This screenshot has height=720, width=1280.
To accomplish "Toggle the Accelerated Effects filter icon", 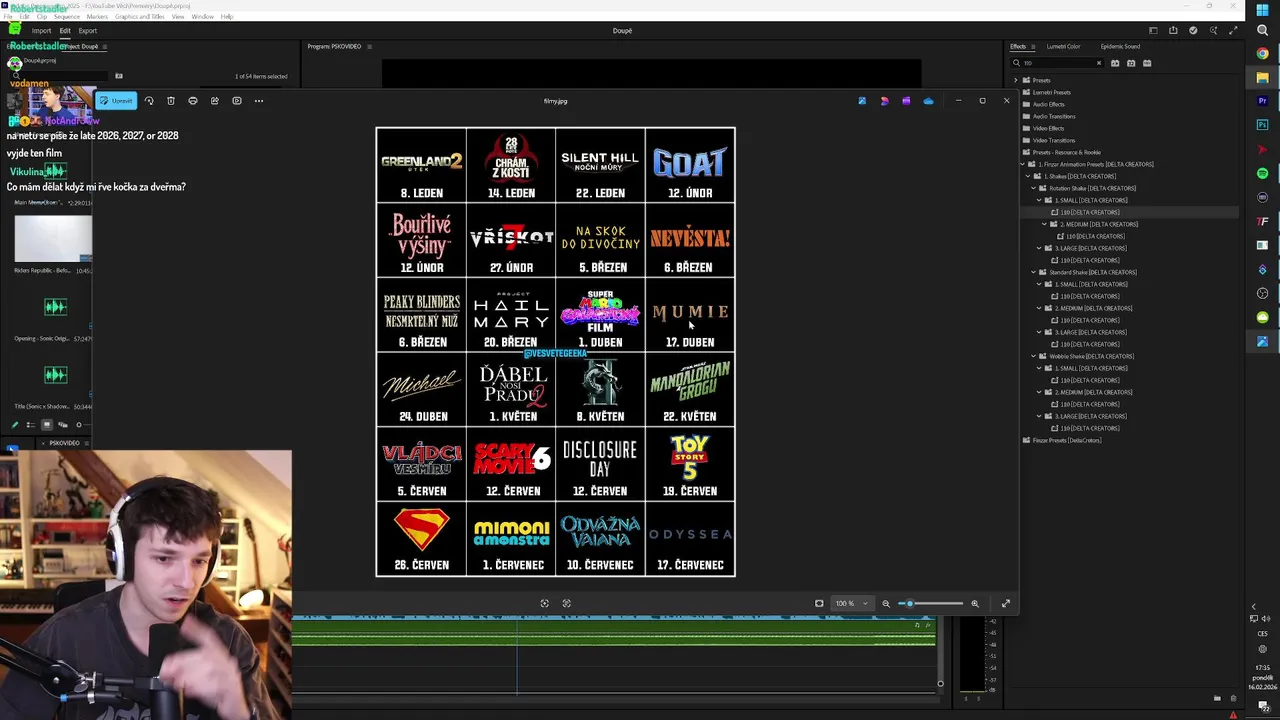I will point(1115,63).
